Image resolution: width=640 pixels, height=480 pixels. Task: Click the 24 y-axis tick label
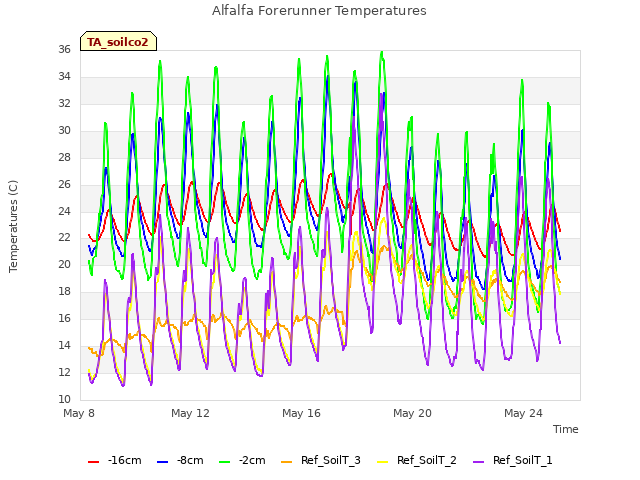64,211
